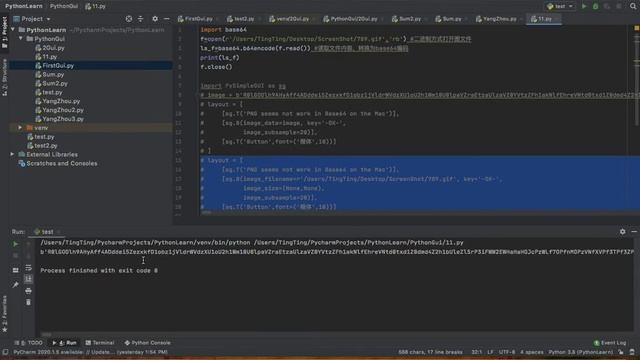
Task: Open Run panel settings gear
Action: [x=622, y=231]
